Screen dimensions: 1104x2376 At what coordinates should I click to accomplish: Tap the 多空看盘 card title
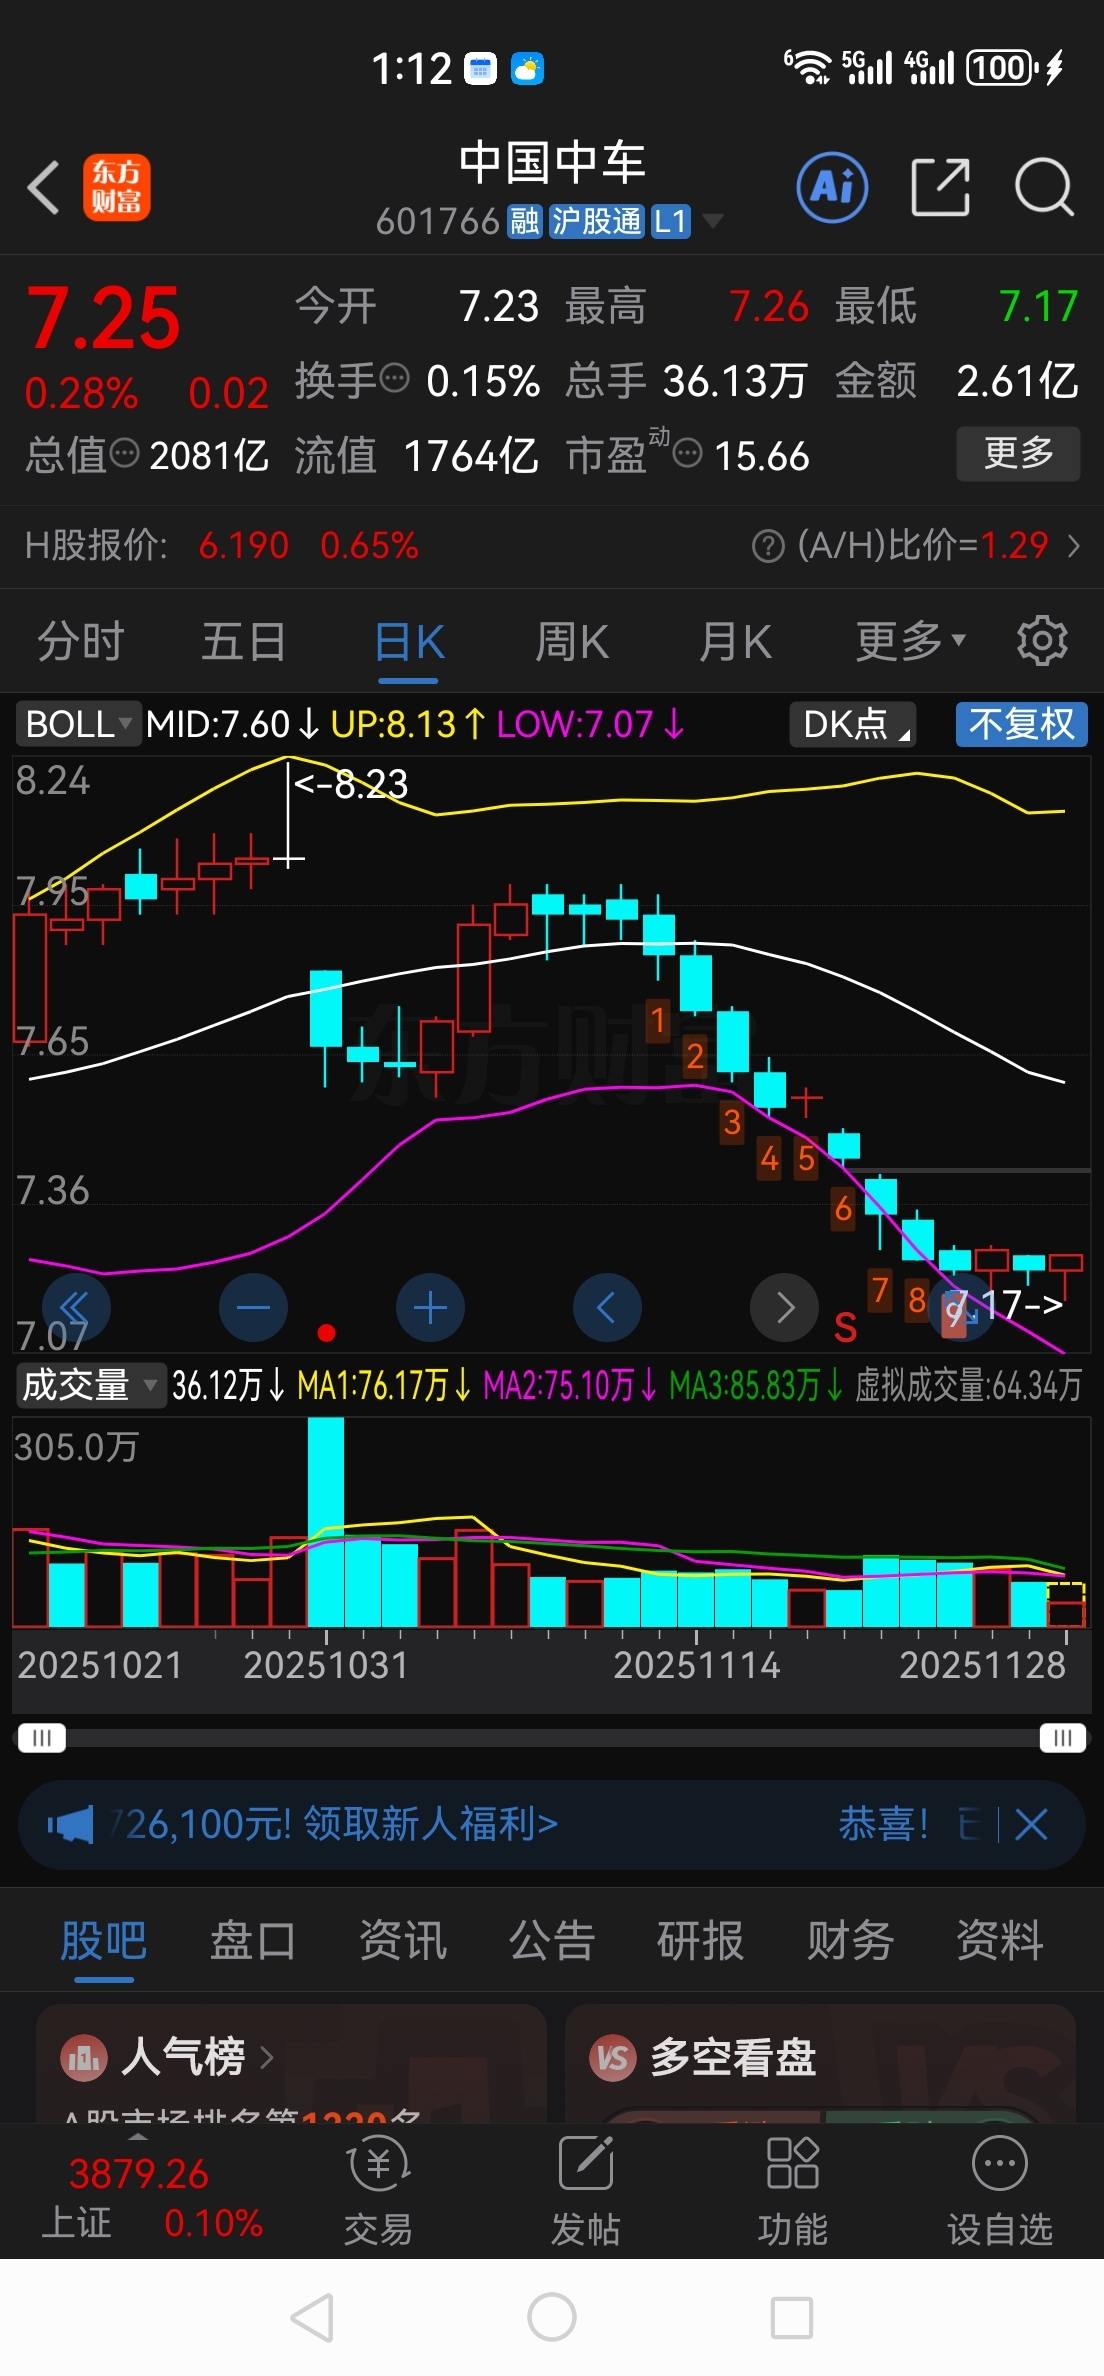(x=733, y=2058)
